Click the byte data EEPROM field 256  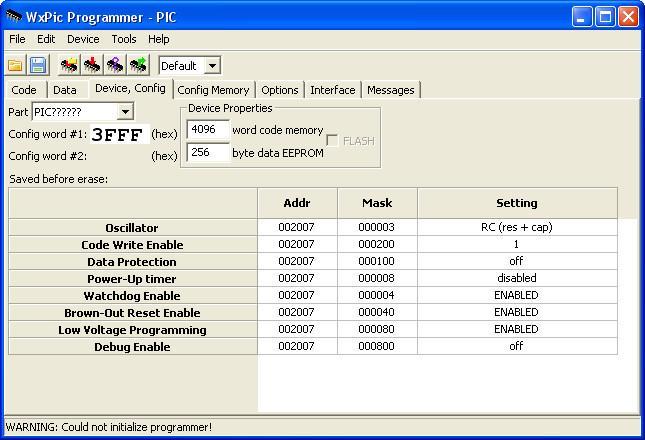coord(208,153)
